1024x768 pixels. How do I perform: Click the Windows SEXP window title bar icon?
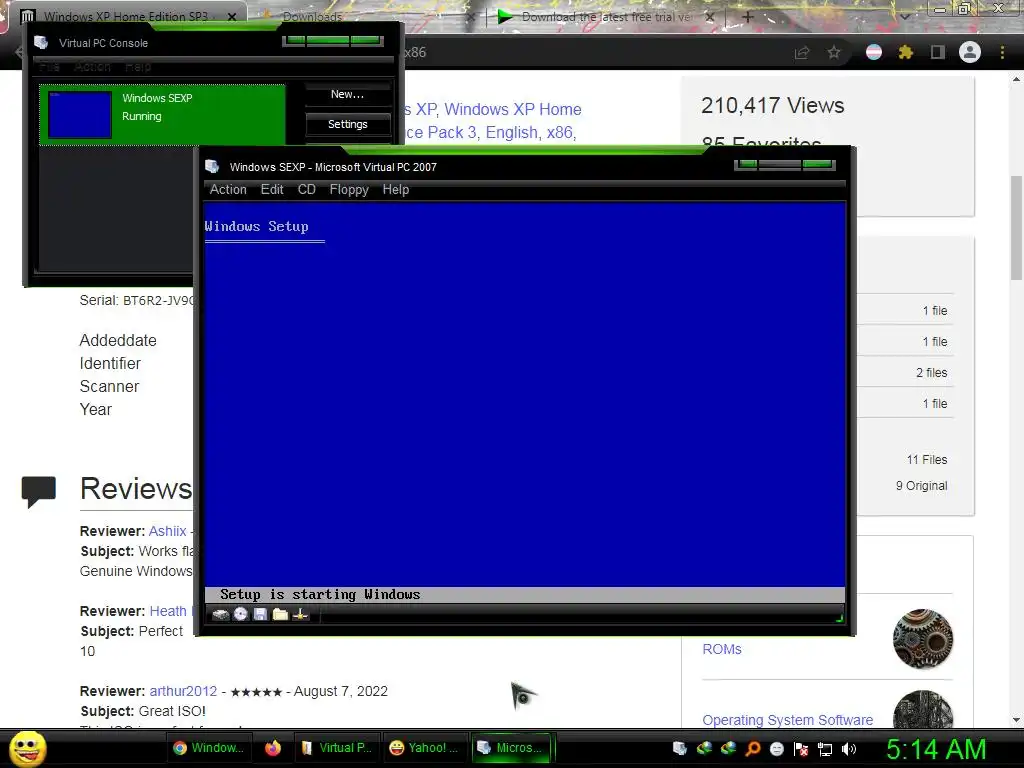click(x=212, y=167)
